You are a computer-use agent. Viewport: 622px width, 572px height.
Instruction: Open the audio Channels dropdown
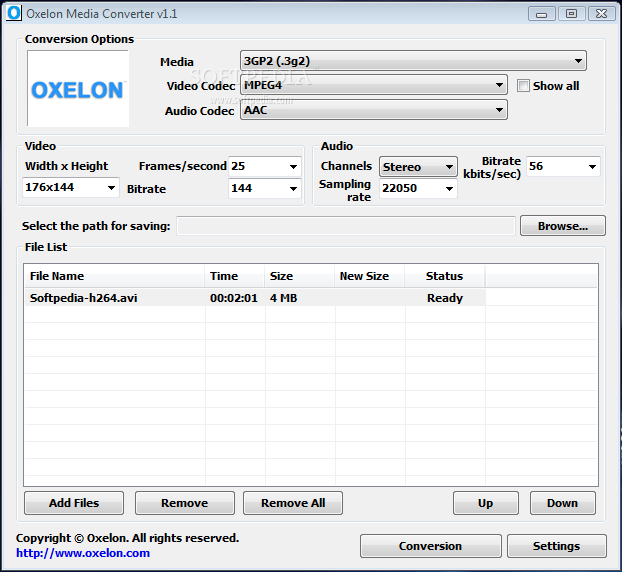[418, 167]
